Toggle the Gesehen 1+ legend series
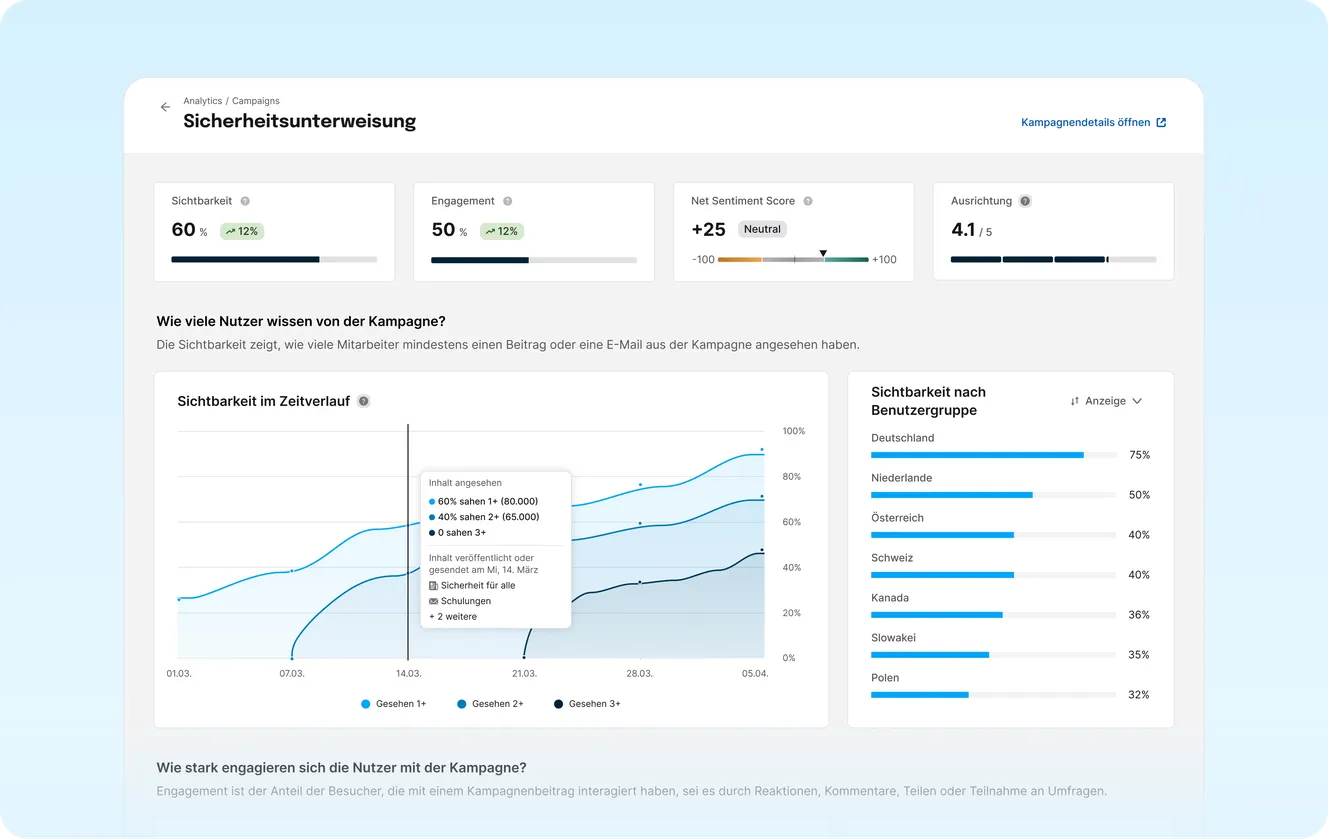The height and width of the screenshot is (839, 1328). pyautogui.click(x=394, y=704)
